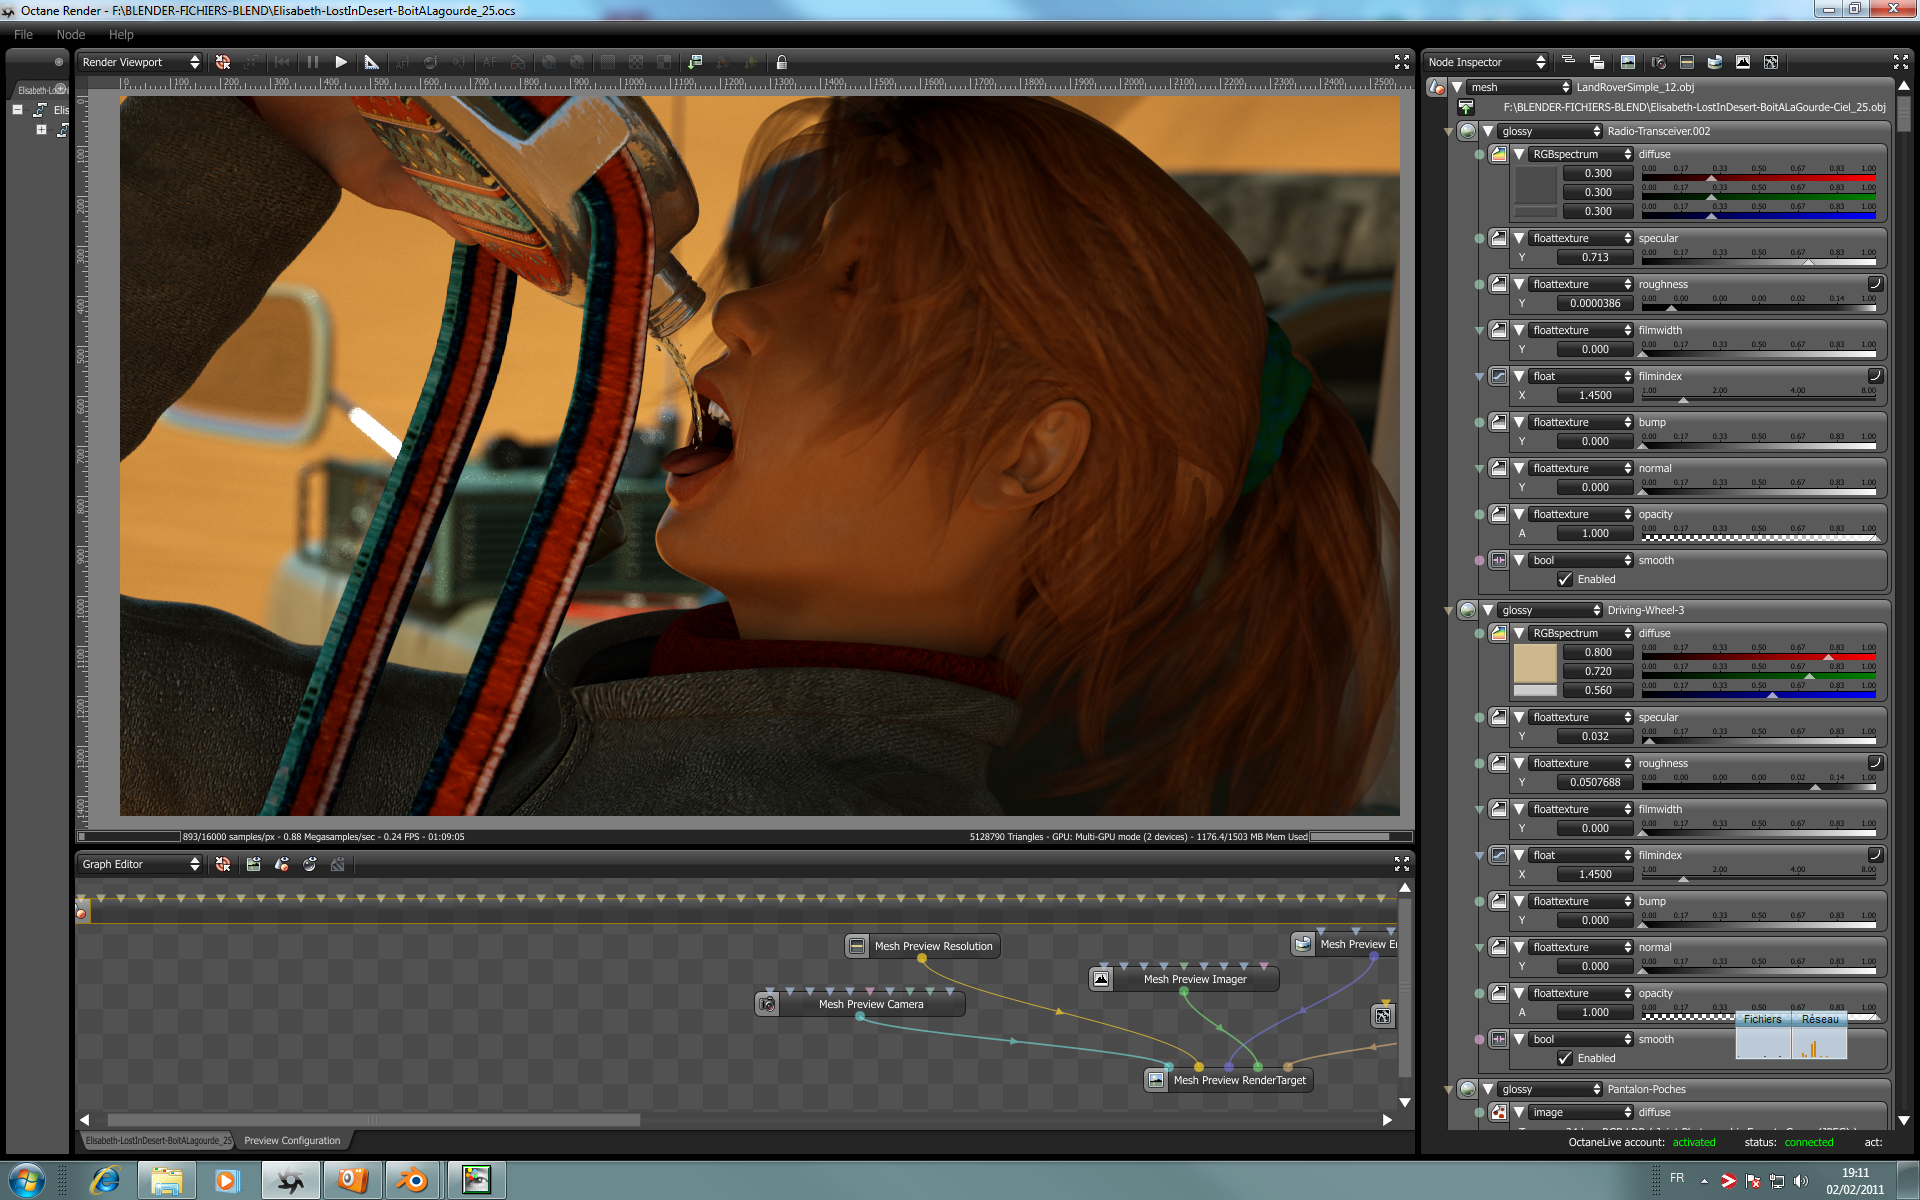Screen dimensions: 1920x1200
Task: Click the mesh reload file icon
Action: pos(1466,107)
